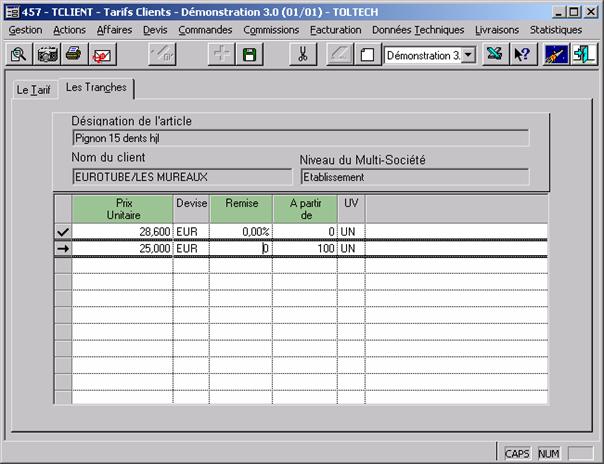The height and width of the screenshot is (464, 604).
Task: Click the camera icon in toolbar
Action: coord(47,55)
